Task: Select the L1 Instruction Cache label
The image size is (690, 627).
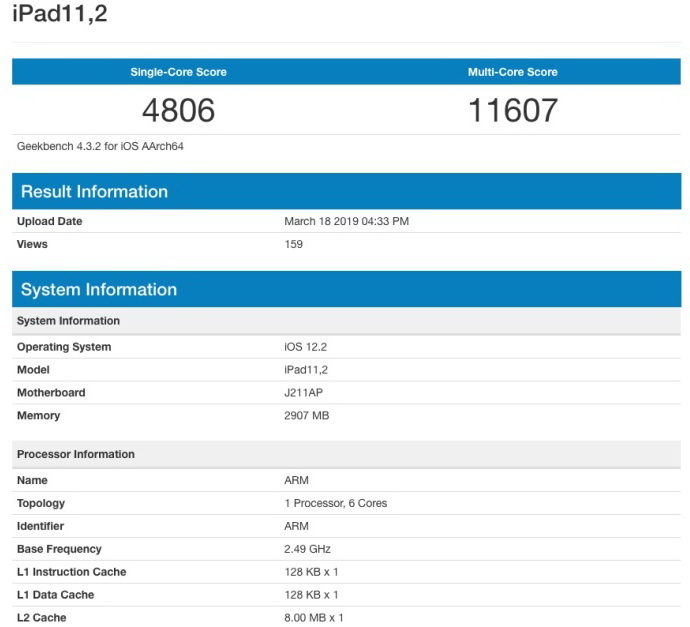Action: click(71, 572)
